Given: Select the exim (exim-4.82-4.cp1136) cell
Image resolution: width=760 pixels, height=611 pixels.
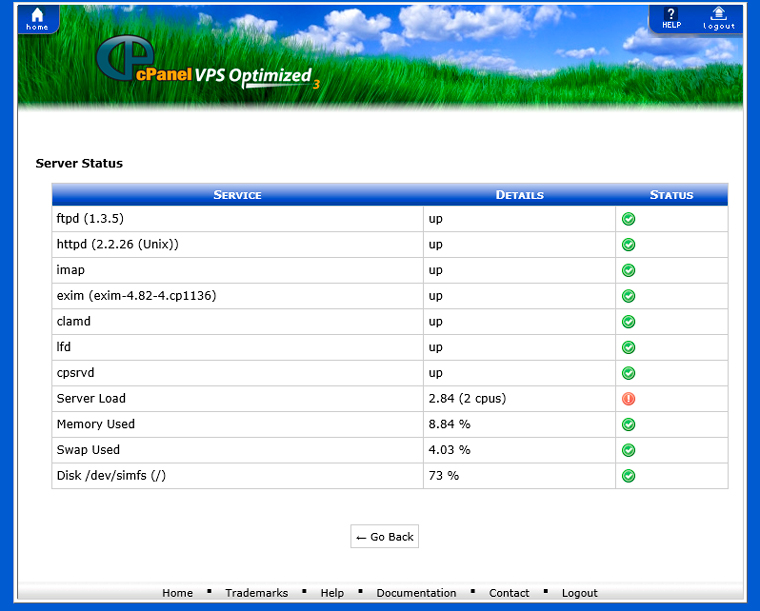Looking at the screenshot, I should [238, 296].
